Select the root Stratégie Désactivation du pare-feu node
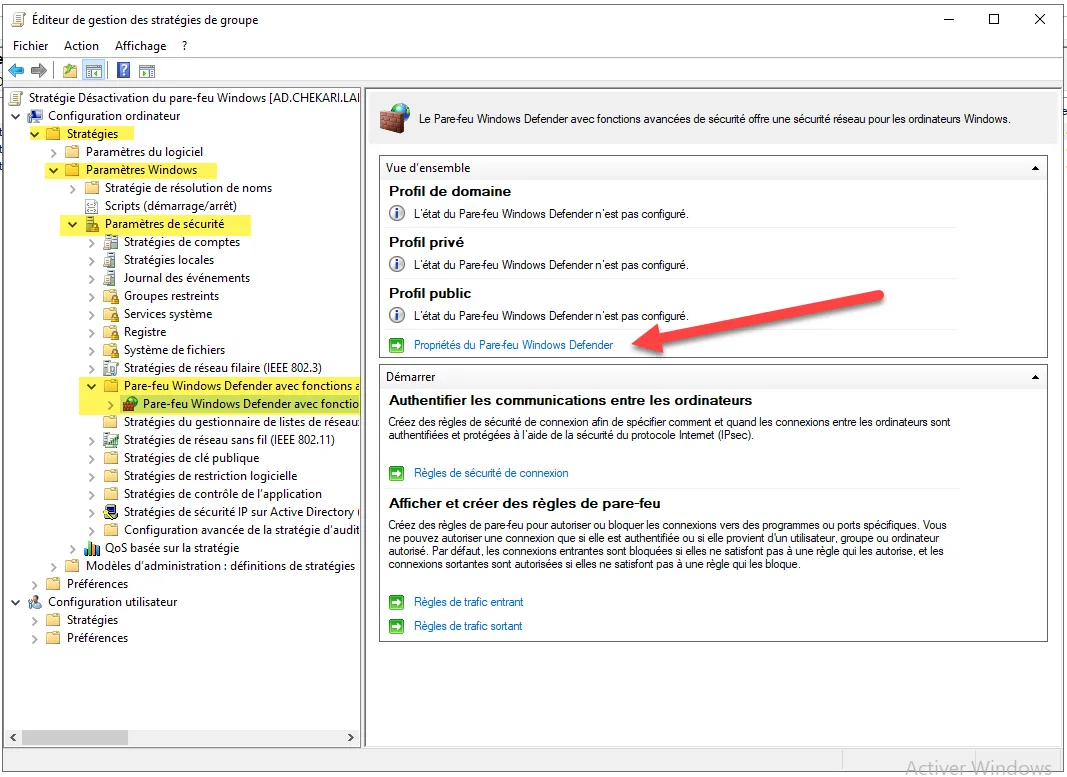Image resolution: width=1067 pixels, height=777 pixels. point(194,98)
